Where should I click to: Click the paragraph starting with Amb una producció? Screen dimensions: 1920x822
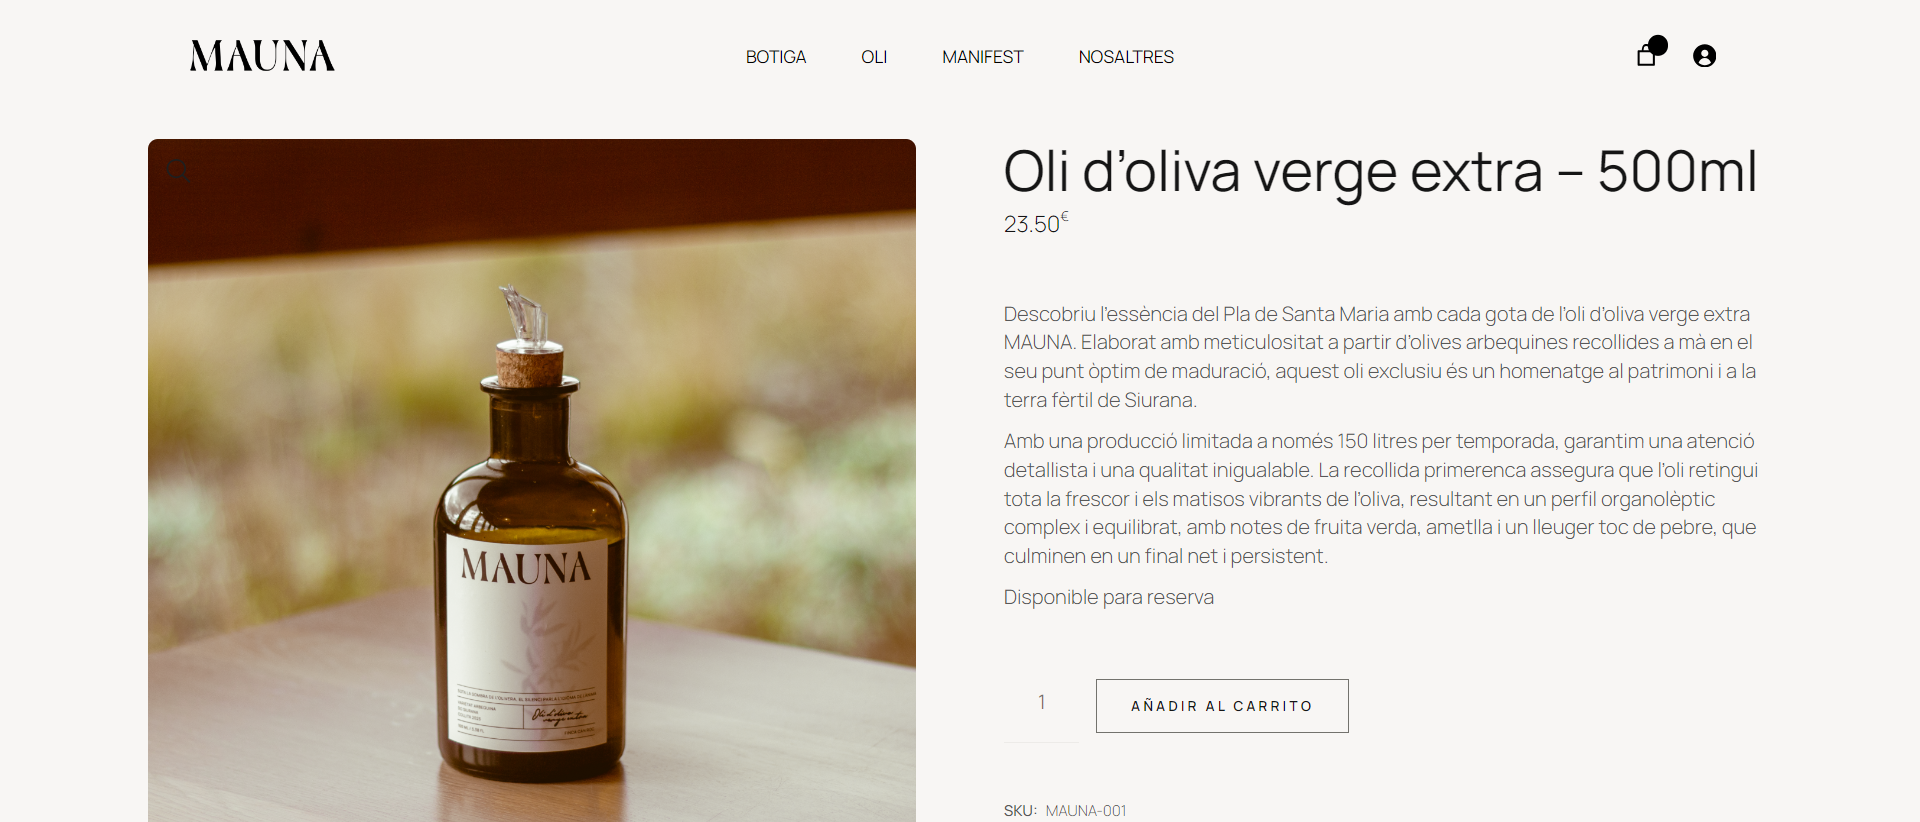[x=1381, y=498]
